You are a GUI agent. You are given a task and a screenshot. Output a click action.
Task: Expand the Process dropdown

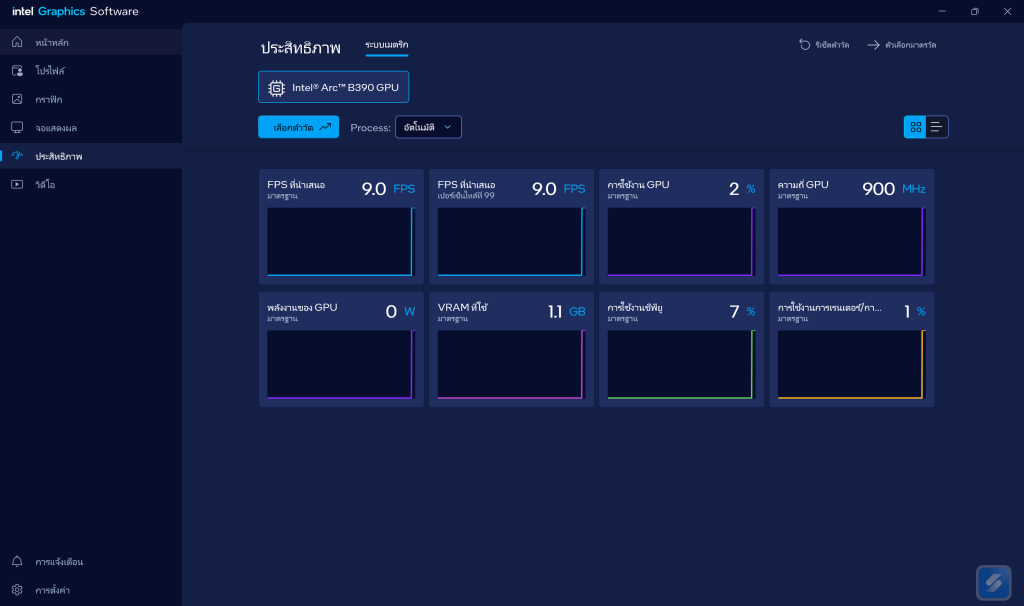click(x=428, y=127)
